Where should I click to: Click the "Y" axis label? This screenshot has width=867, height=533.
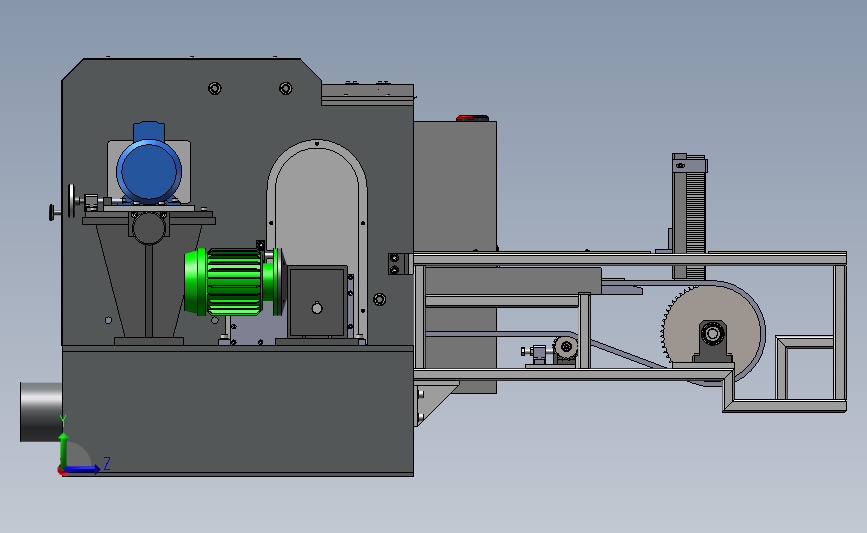(63, 422)
